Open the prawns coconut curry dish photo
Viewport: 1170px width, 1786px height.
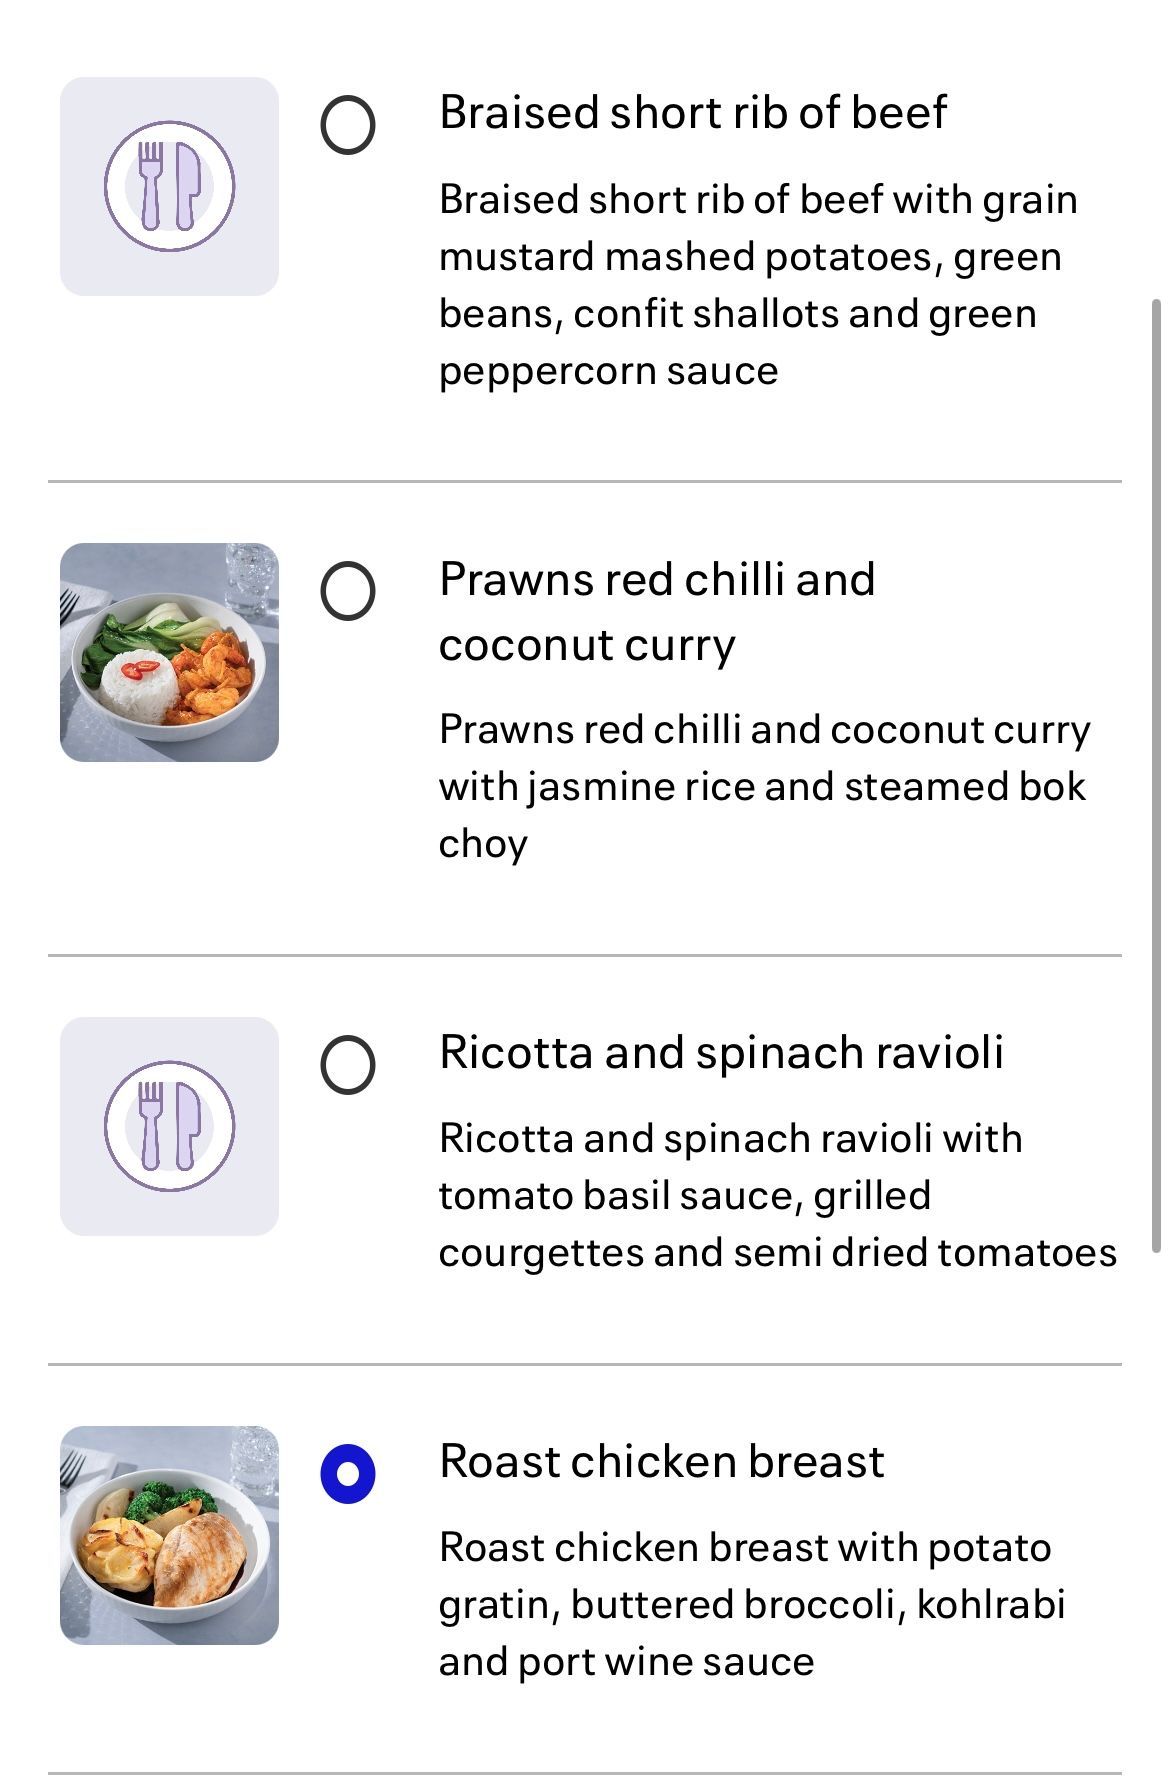[169, 652]
